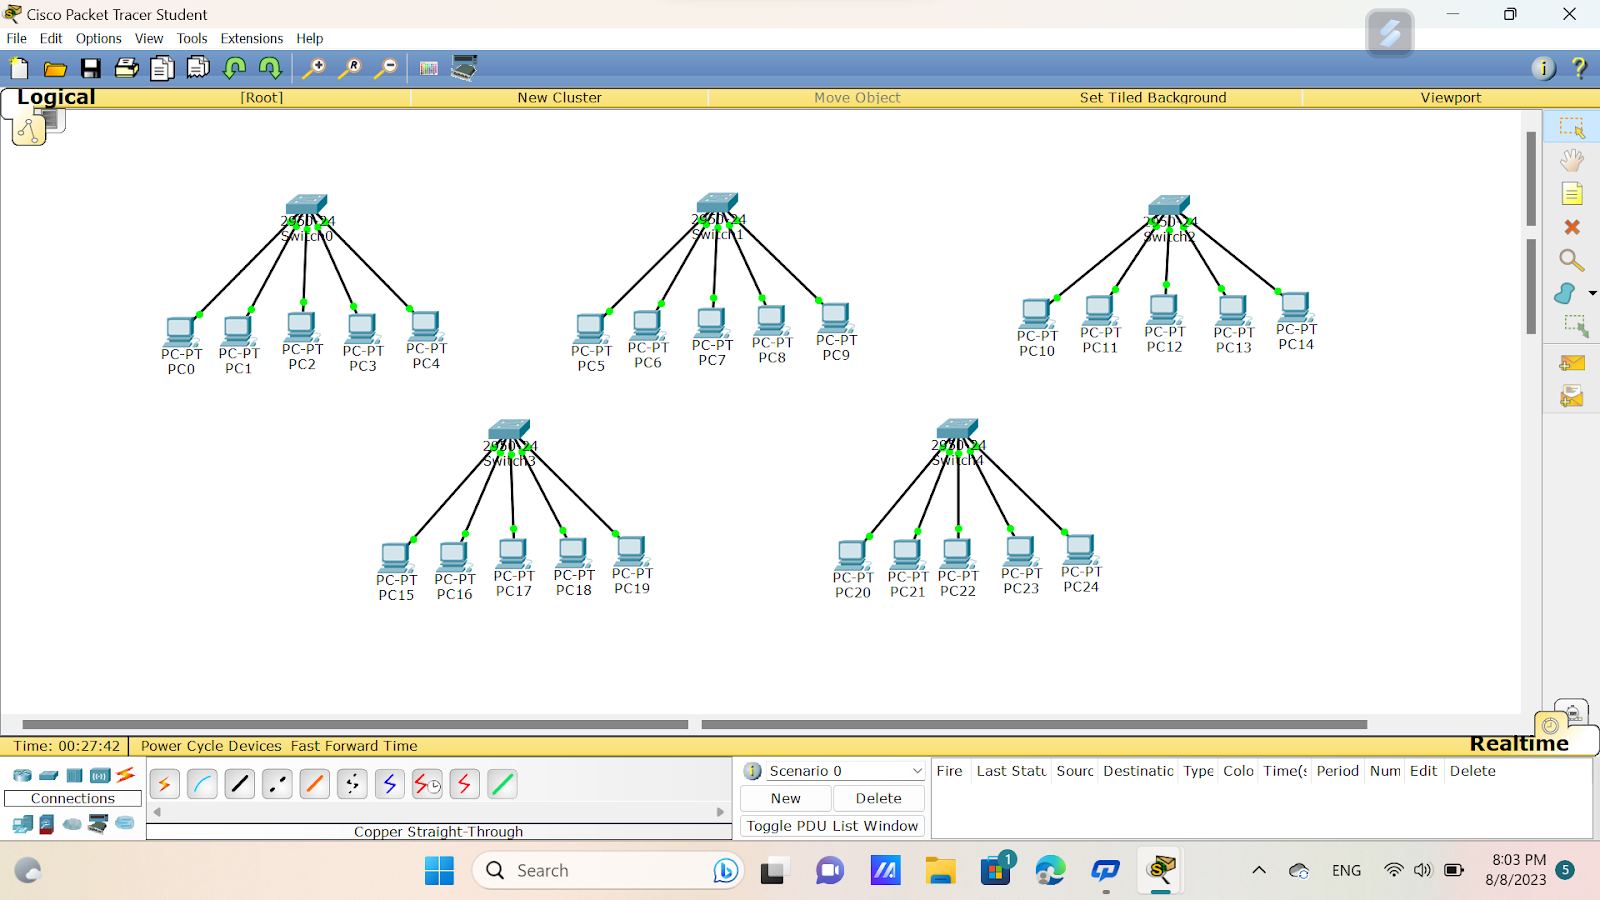Open Packet Tracer in the Windows taskbar
Screen dimensions: 1600x900
click(1161, 870)
